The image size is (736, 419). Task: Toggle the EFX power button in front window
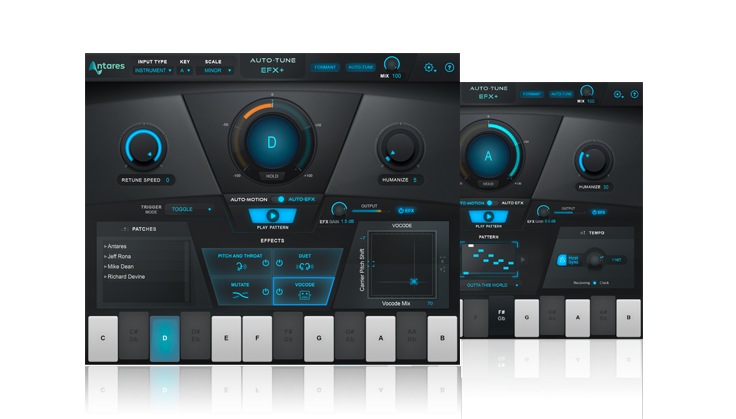click(406, 211)
